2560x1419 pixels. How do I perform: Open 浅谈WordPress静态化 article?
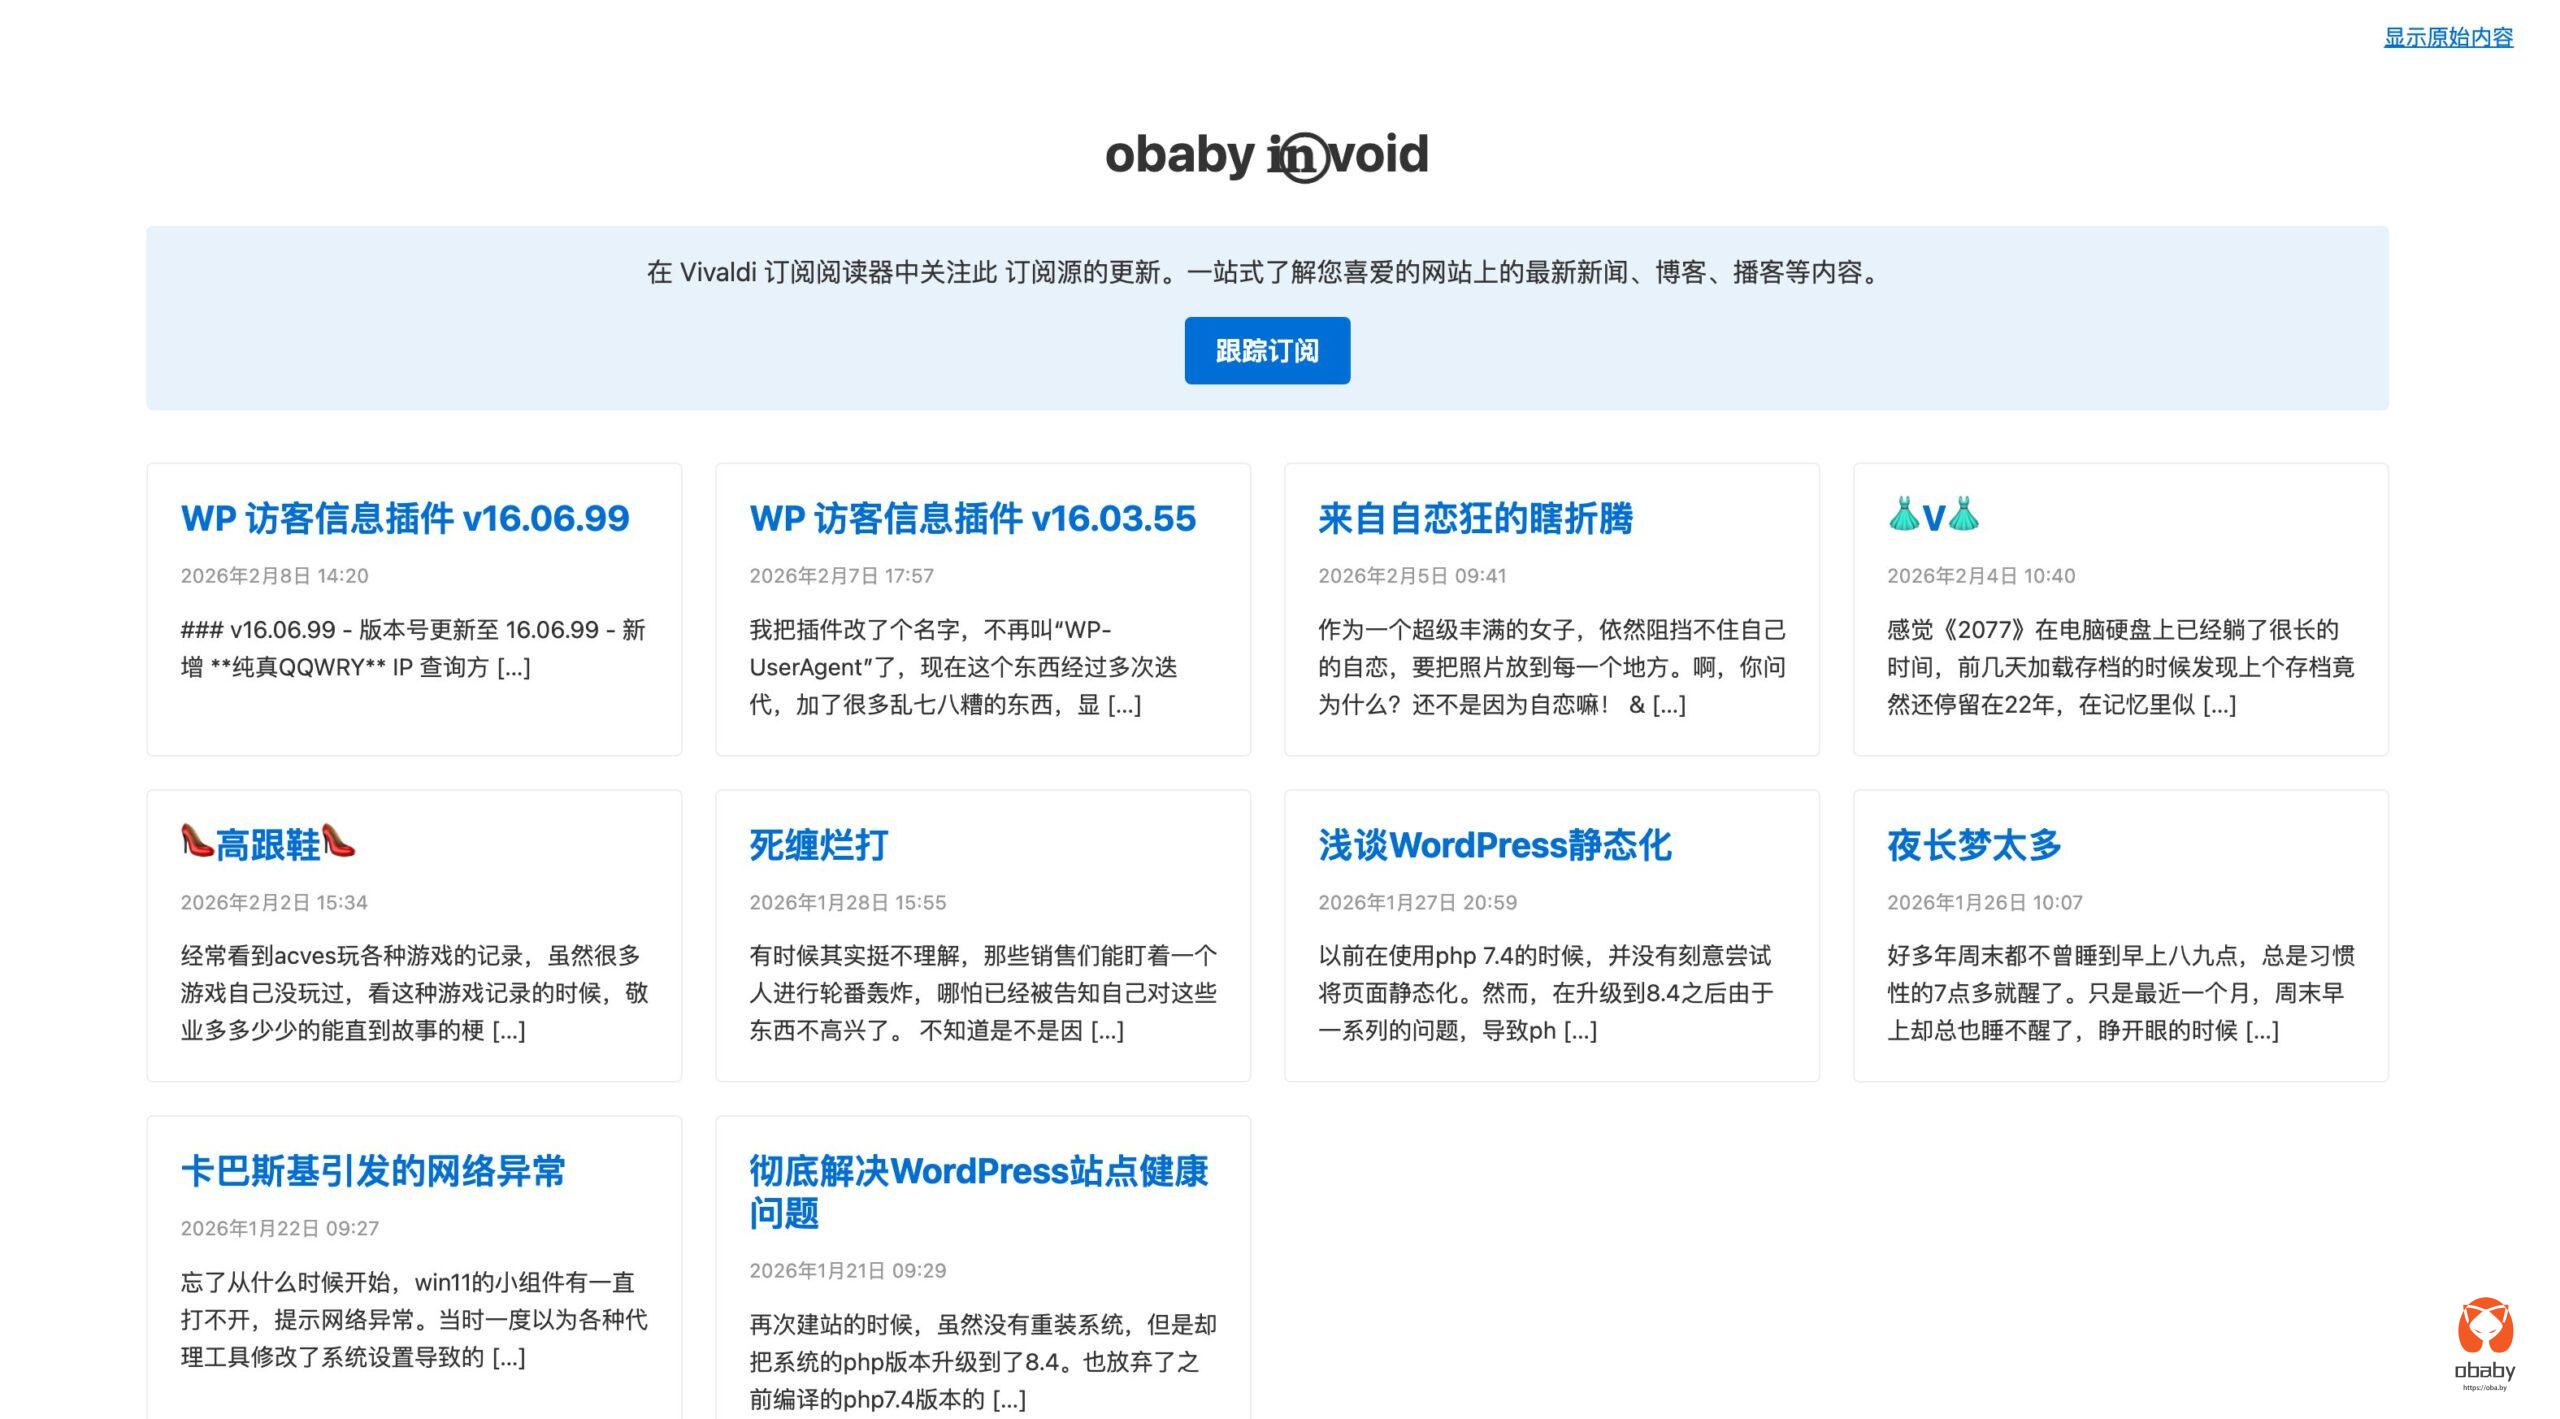1494,845
